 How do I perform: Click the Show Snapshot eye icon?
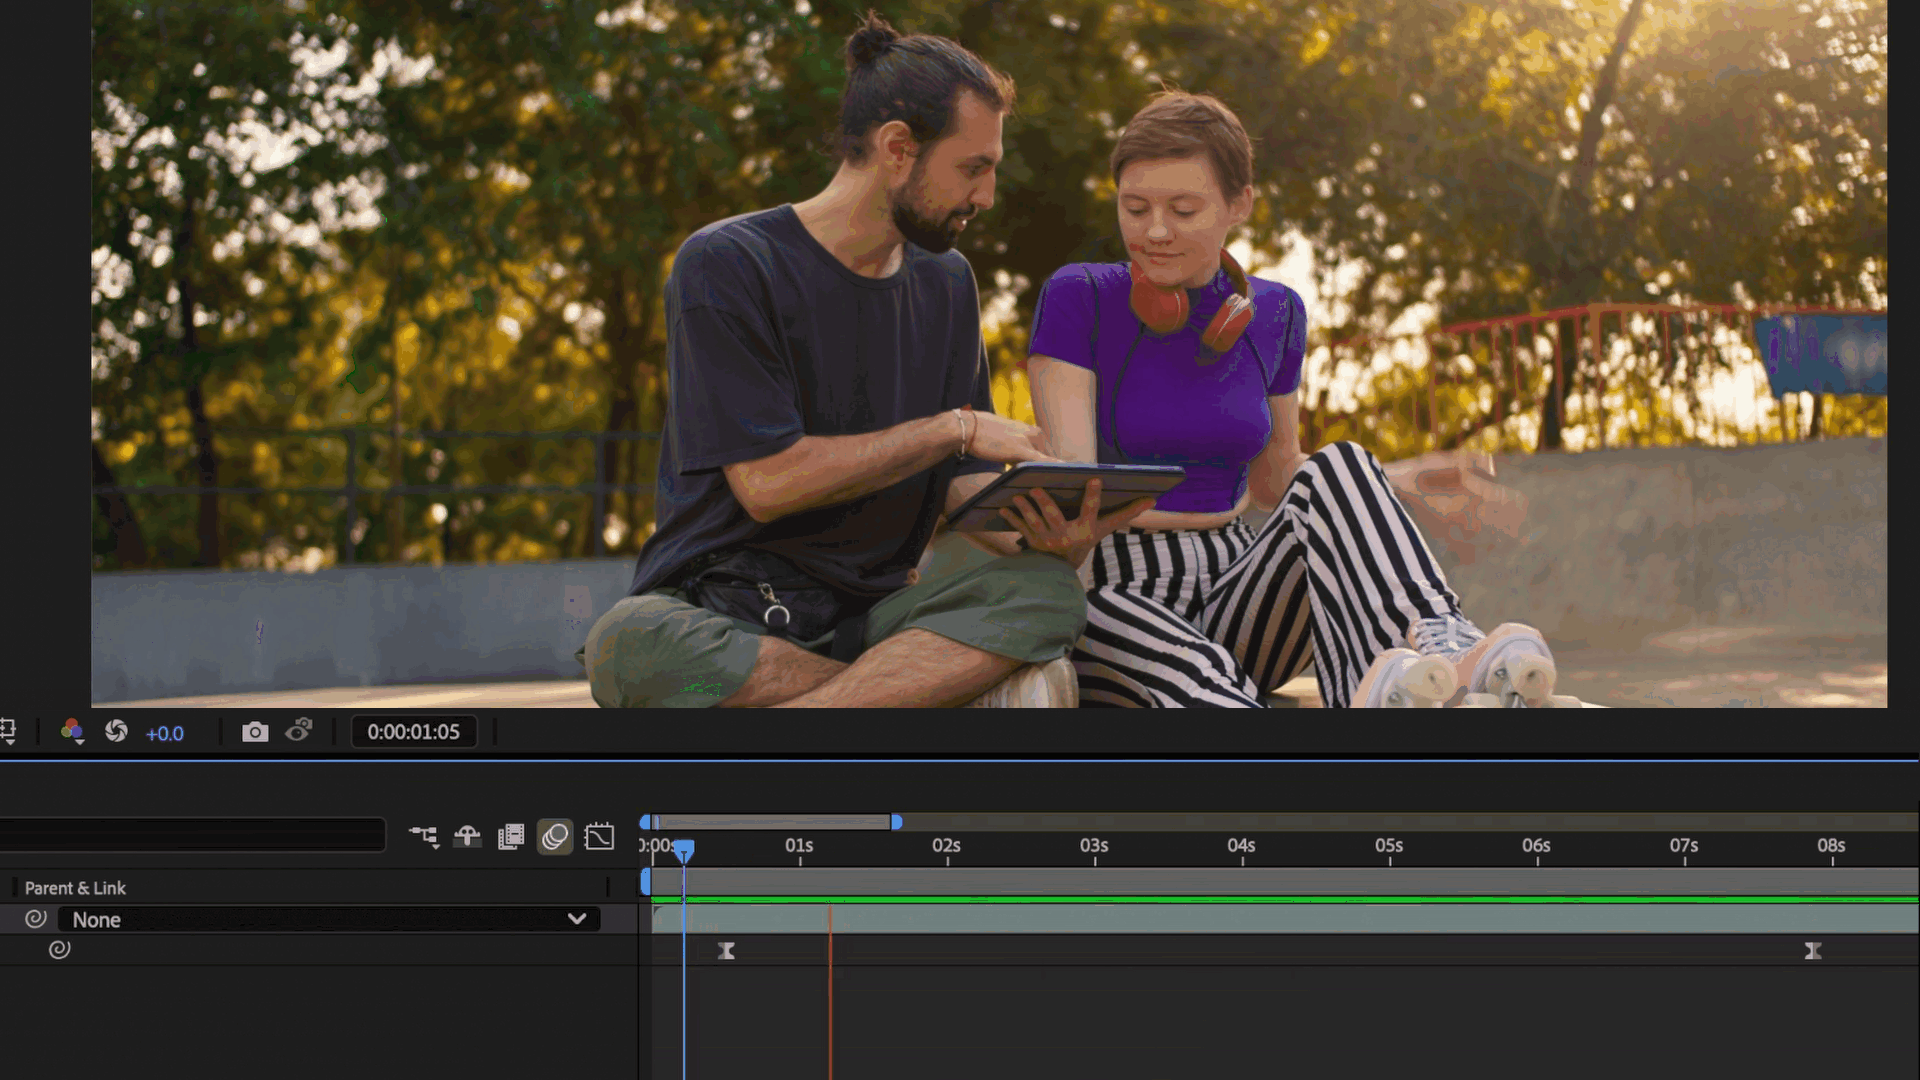click(x=299, y=731)
